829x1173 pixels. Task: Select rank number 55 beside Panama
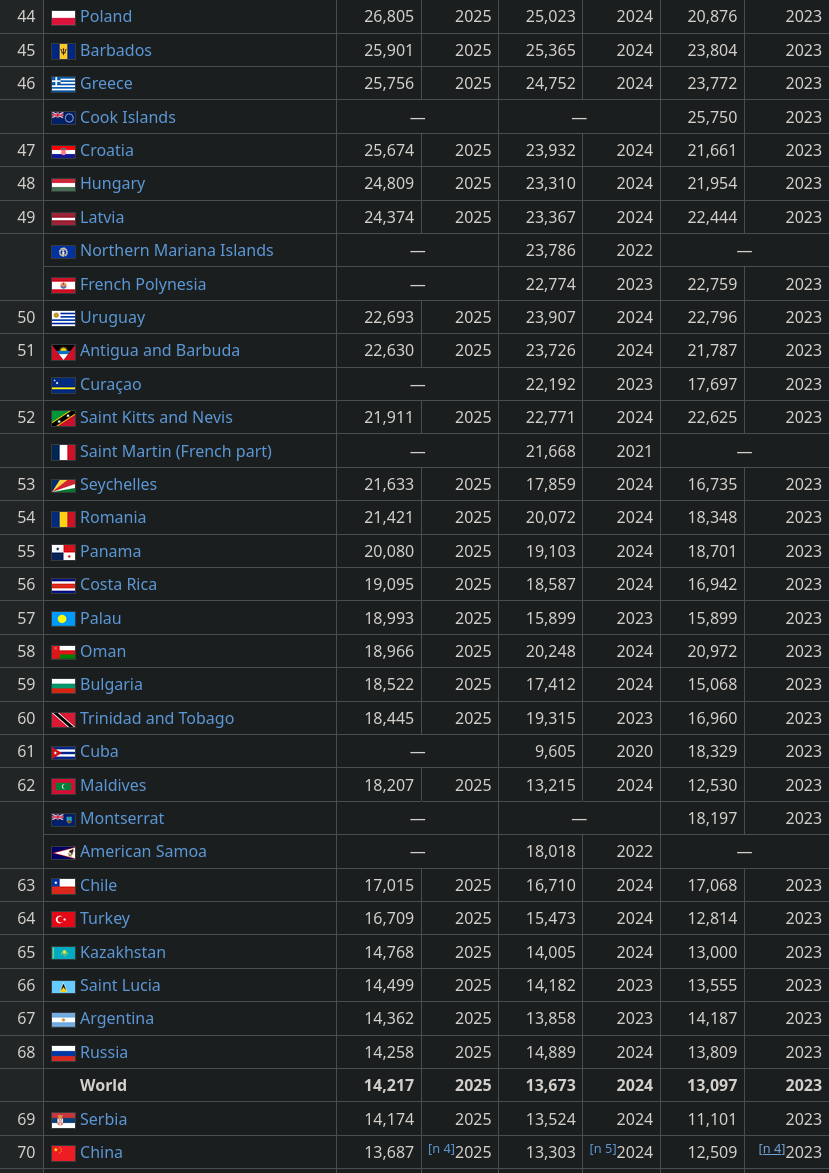point(26,551)
